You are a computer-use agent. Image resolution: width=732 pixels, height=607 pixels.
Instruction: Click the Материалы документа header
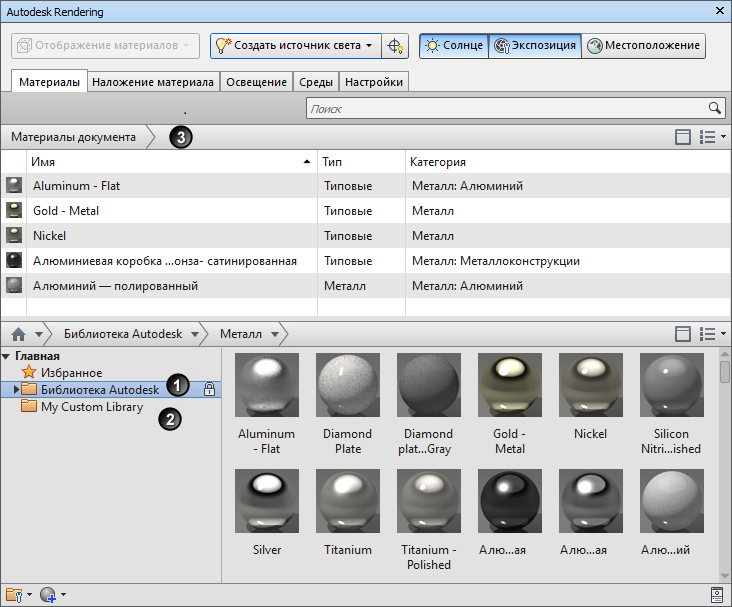pos(74,137)
